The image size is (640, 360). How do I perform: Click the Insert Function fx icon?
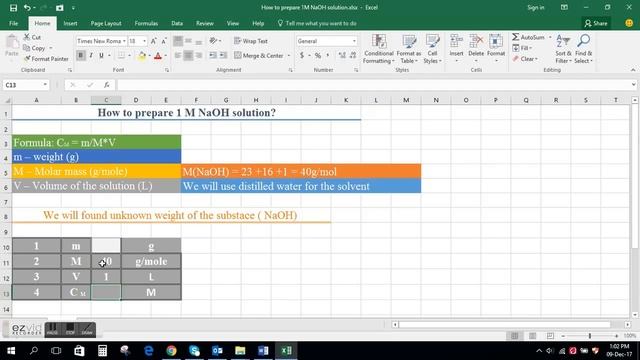coord(107,85)
